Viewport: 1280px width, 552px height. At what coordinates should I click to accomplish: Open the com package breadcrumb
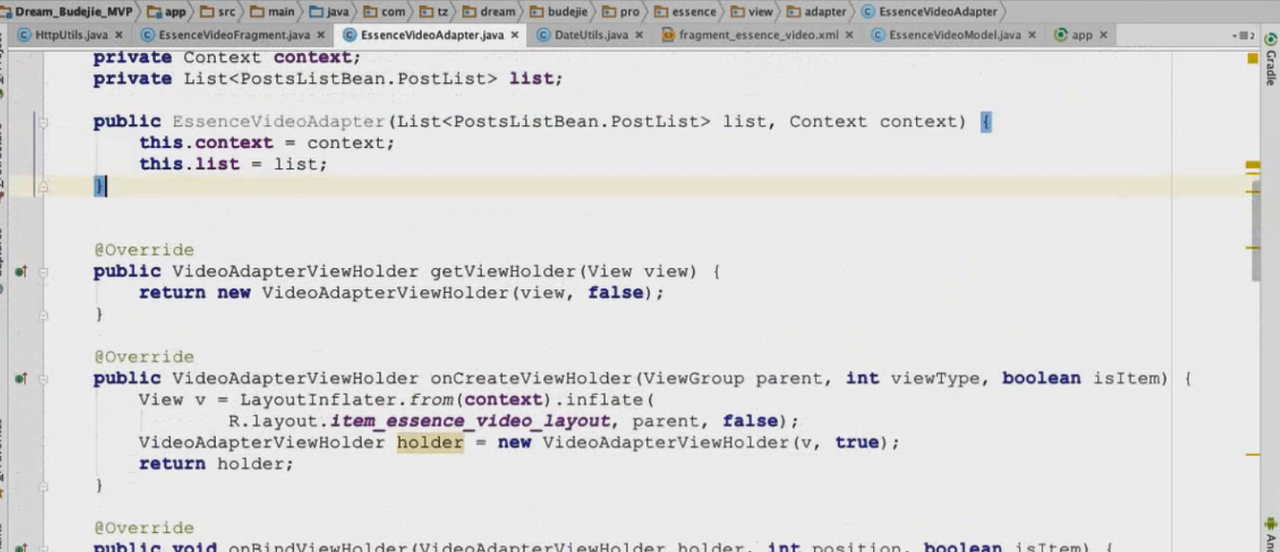(x=384, y=12)
